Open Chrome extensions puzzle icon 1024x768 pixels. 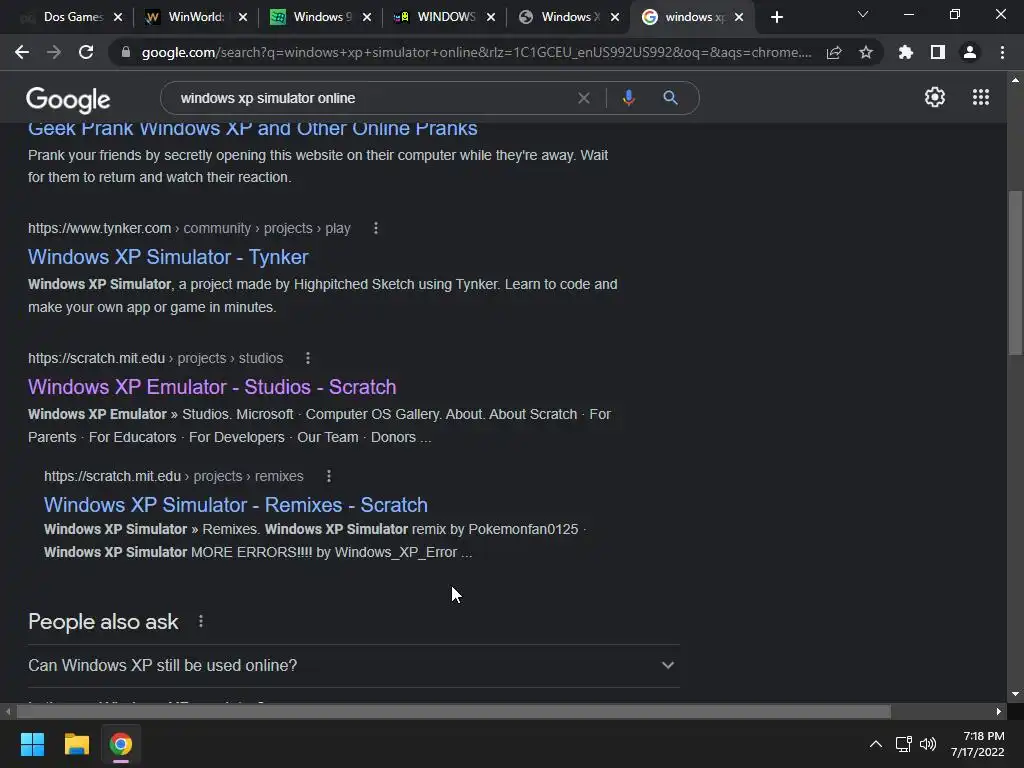pos(906,52)
